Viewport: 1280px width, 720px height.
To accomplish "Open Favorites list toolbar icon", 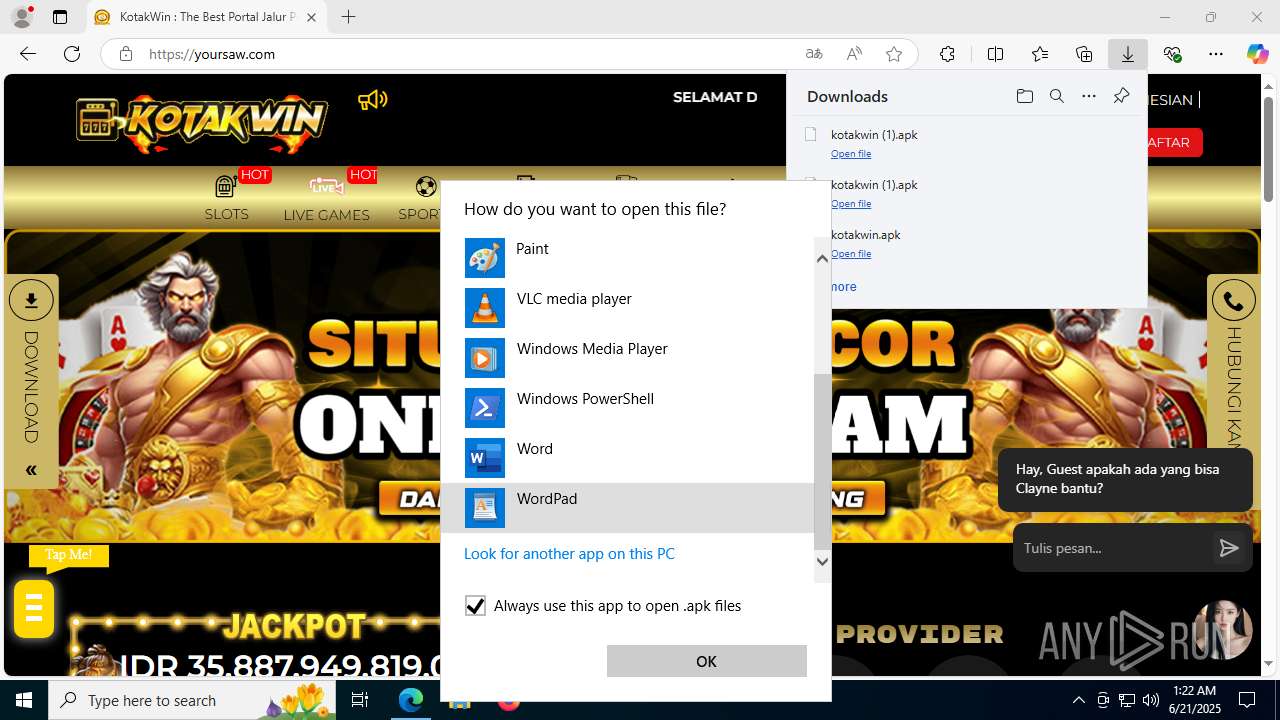I will point(1040,54).
